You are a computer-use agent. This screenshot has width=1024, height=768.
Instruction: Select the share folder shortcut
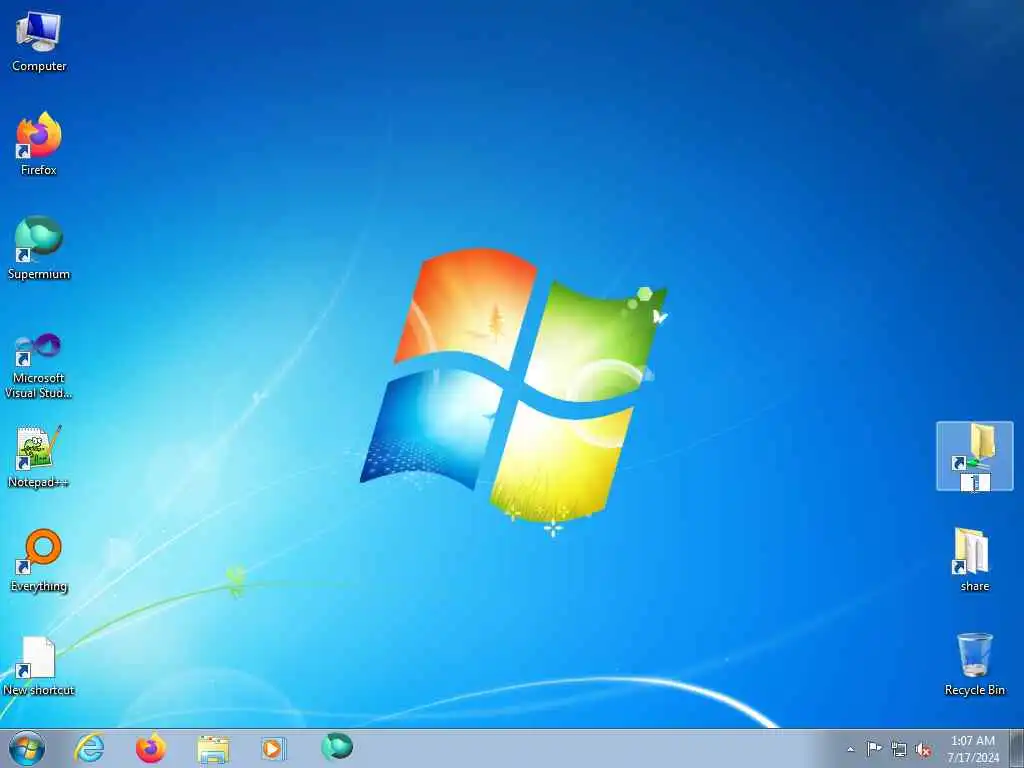(x=974, y=560)
